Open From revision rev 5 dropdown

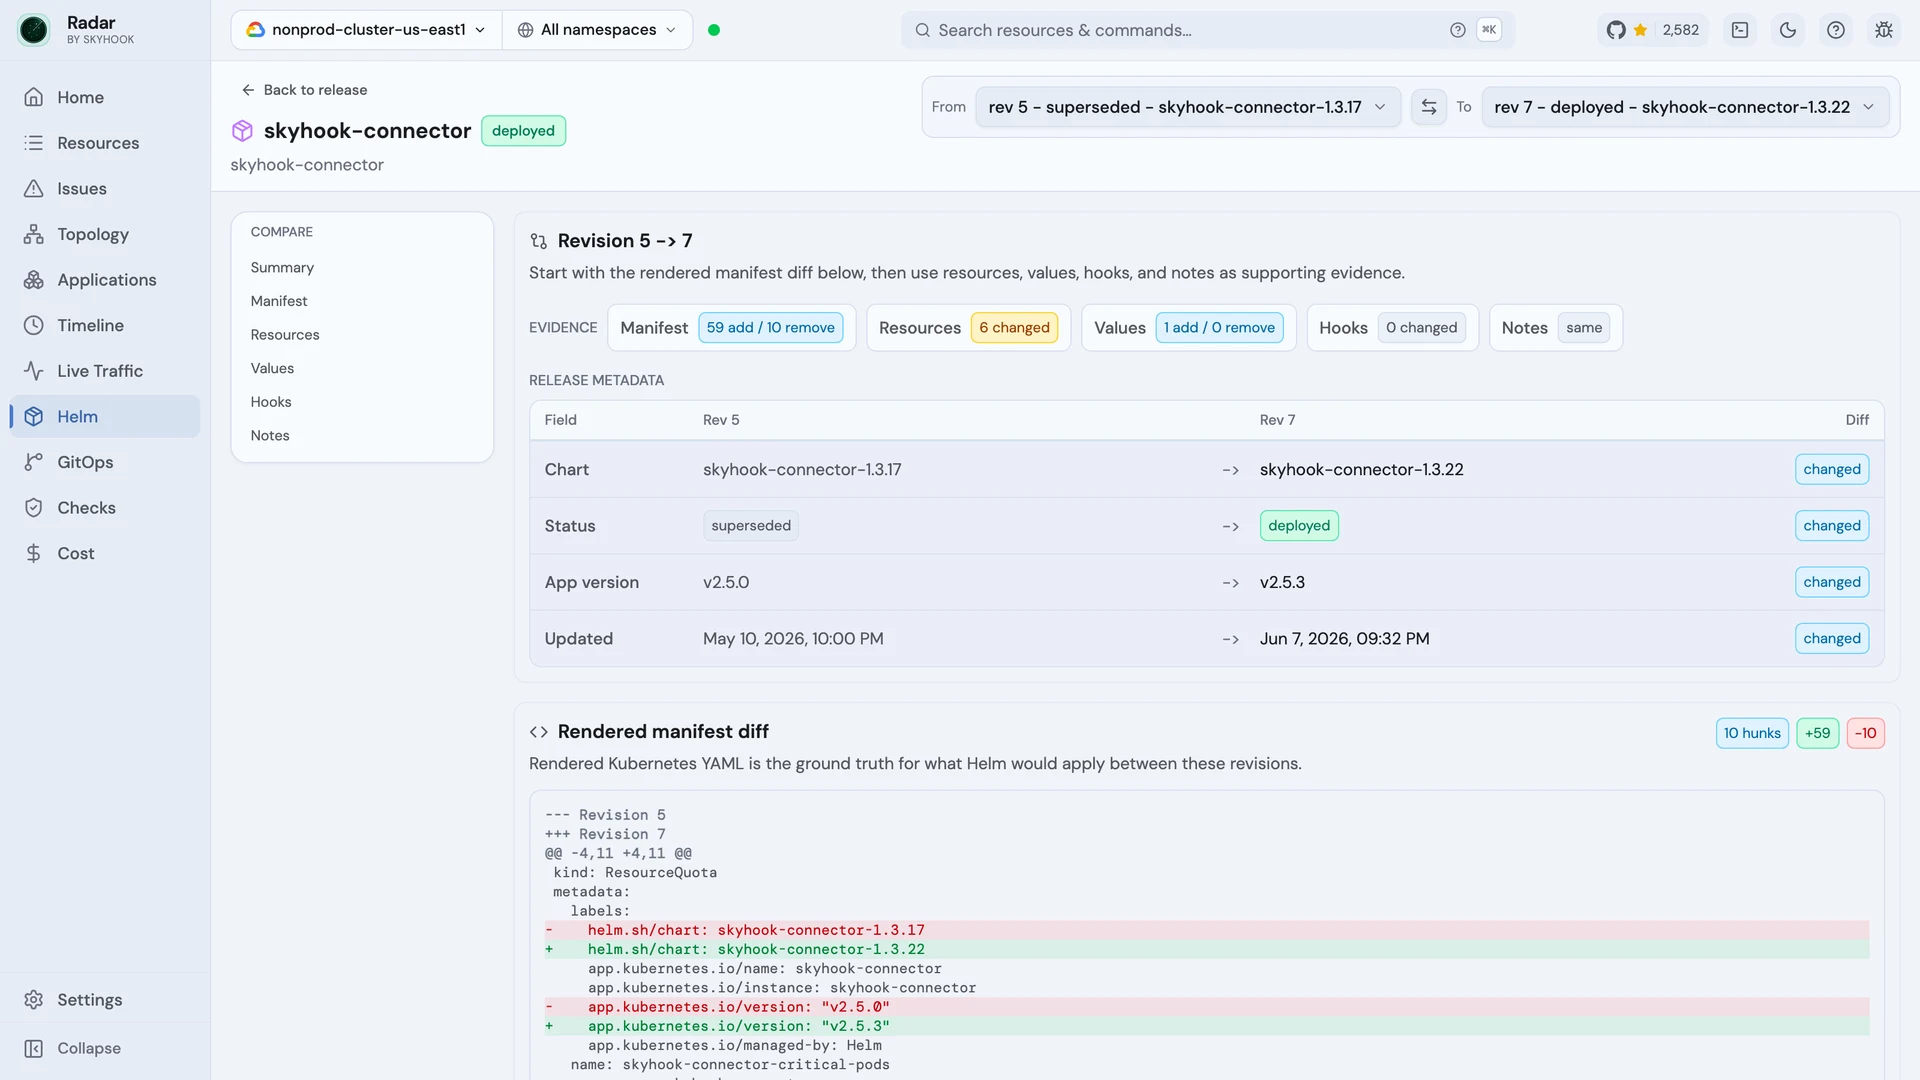tap(1187, 107)
